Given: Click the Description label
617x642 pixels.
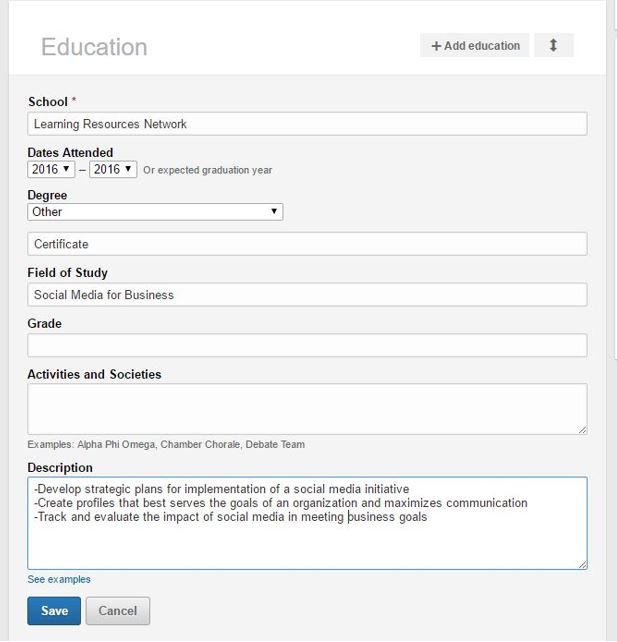Looking at the screenshot, I should (60, 468).
